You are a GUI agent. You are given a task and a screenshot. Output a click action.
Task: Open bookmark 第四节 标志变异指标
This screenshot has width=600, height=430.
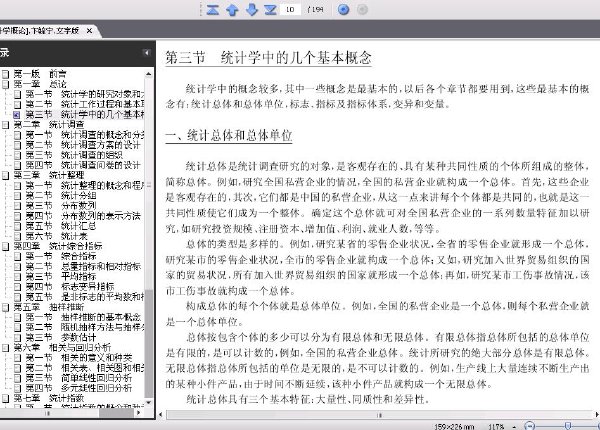(x=70, y=287)
